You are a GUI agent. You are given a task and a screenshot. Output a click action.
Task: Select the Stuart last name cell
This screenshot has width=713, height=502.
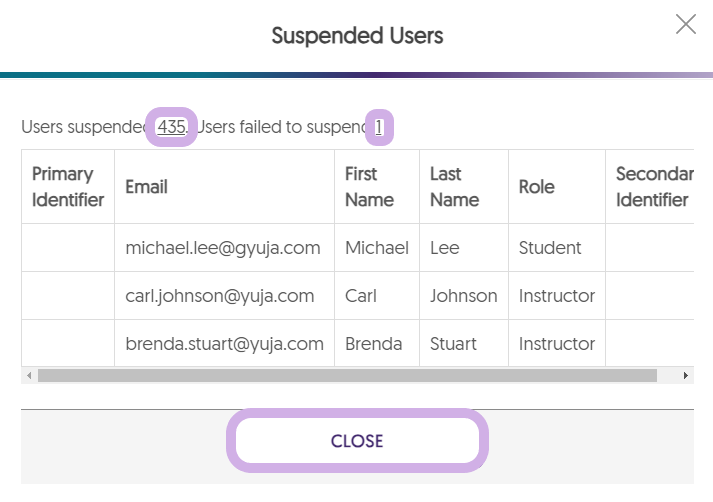point(454,344)
